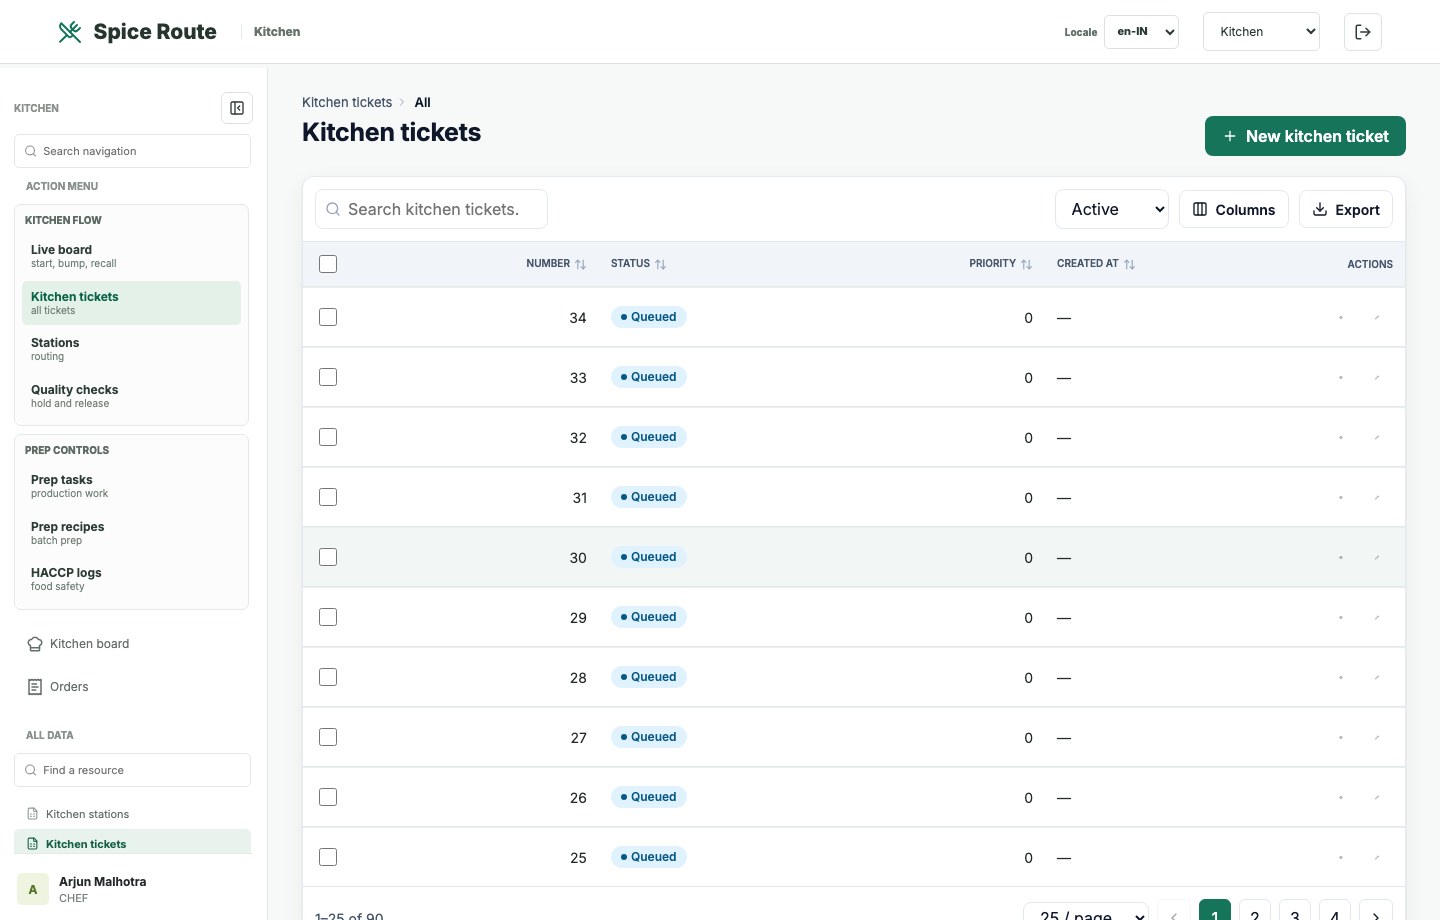Mark the checkbox for ticket 26

tap(328, 797)
